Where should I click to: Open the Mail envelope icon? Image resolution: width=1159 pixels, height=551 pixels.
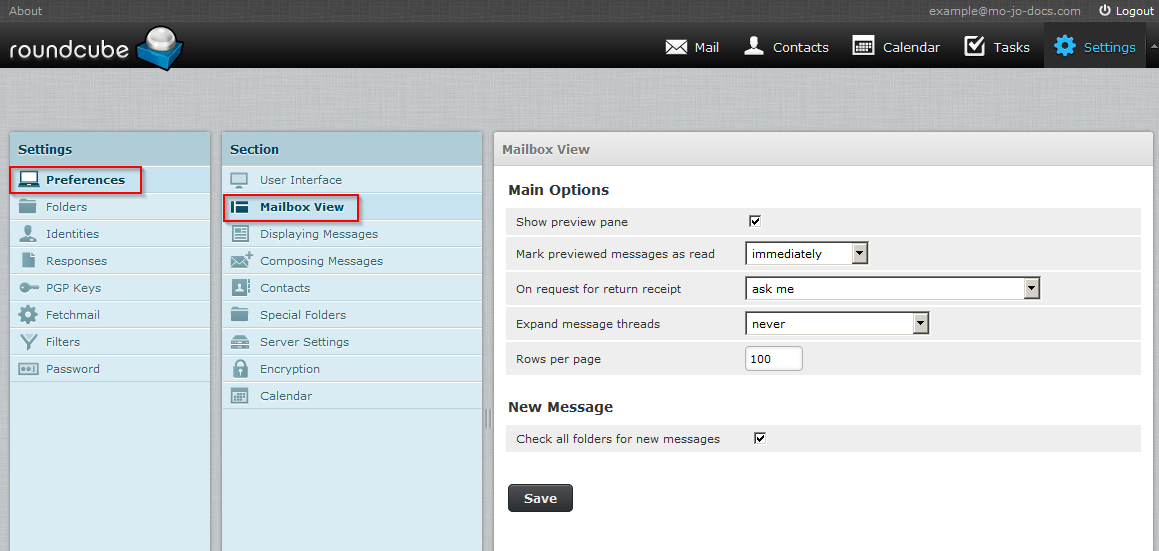point(676,47)
